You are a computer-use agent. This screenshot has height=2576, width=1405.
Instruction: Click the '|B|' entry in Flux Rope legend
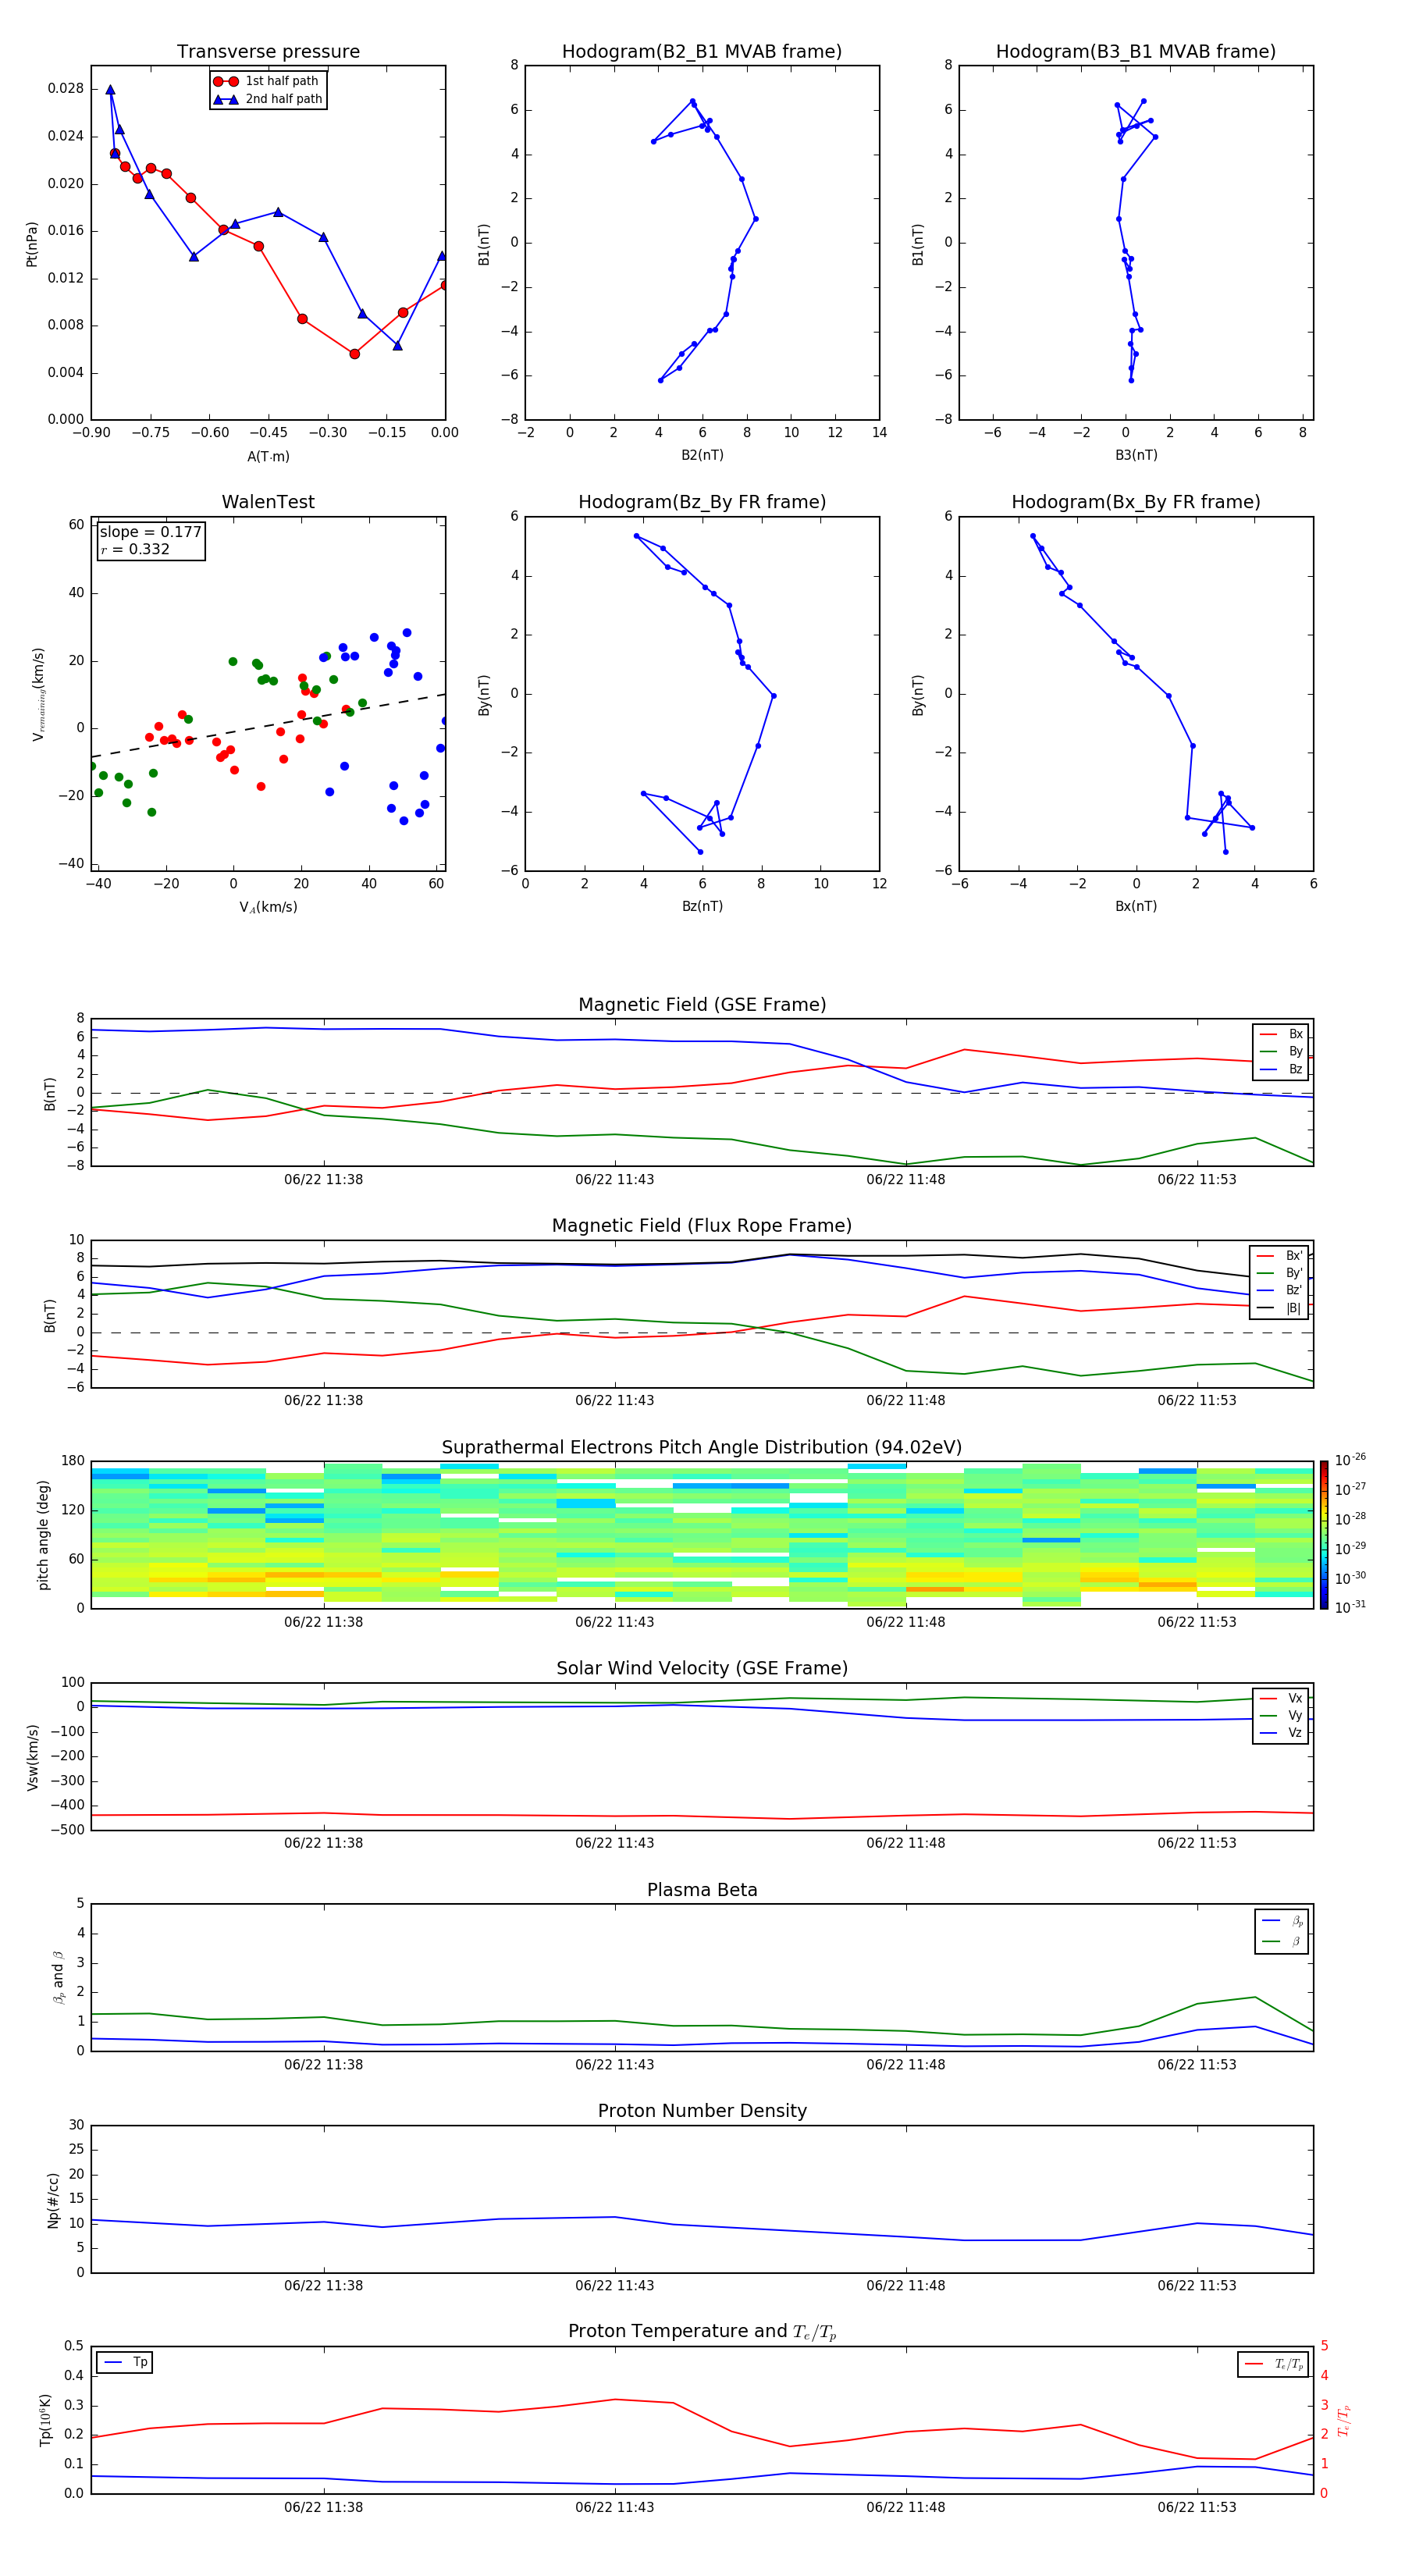(1279, 1308)
